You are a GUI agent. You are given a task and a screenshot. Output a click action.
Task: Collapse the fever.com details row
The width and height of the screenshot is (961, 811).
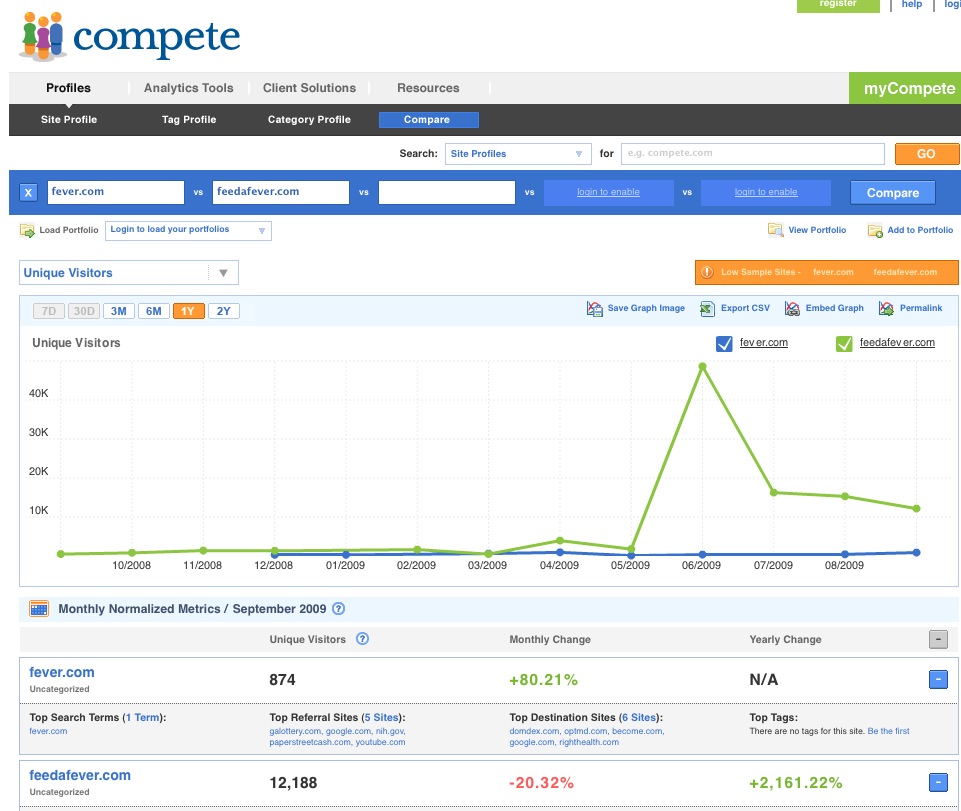click(x=938, y=679)
